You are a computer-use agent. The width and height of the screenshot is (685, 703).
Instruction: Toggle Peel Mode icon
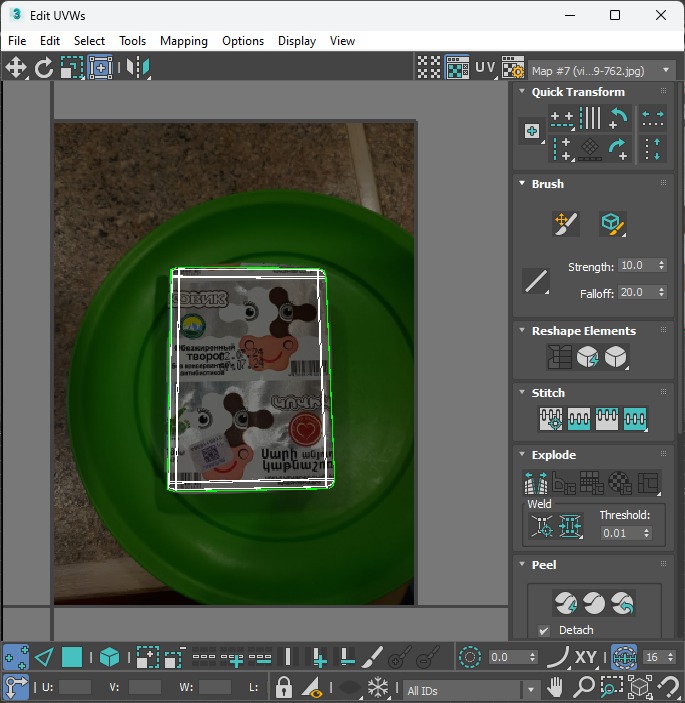coord(594,603)
